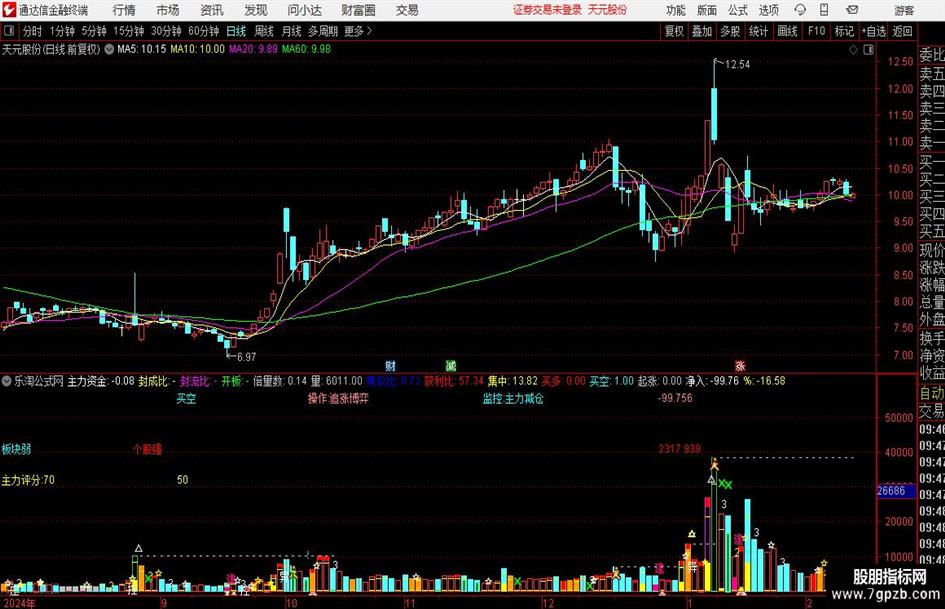945x609 pixels.
Task: Click the Tongdaxin red logo icon
Action: [8, 10]
